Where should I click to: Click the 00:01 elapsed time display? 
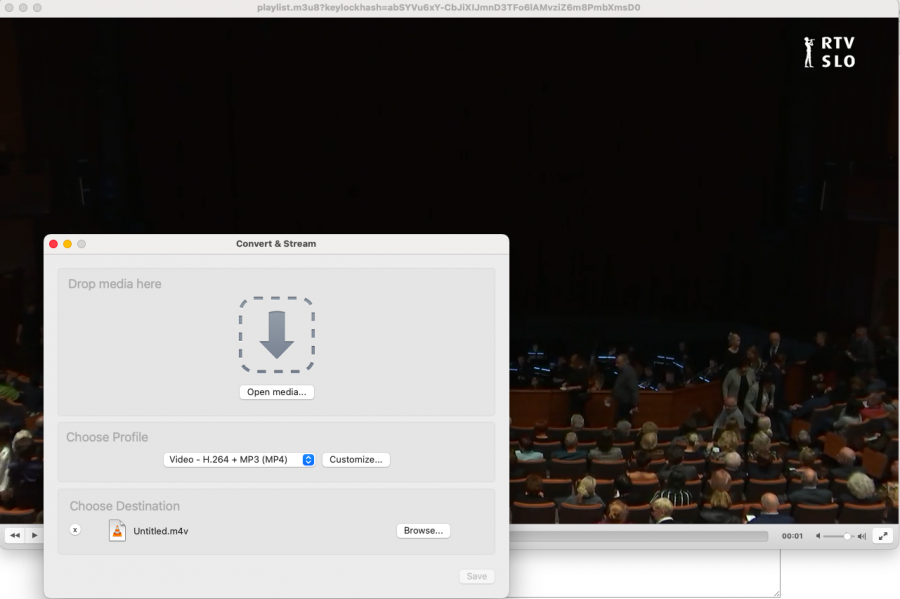792,536
